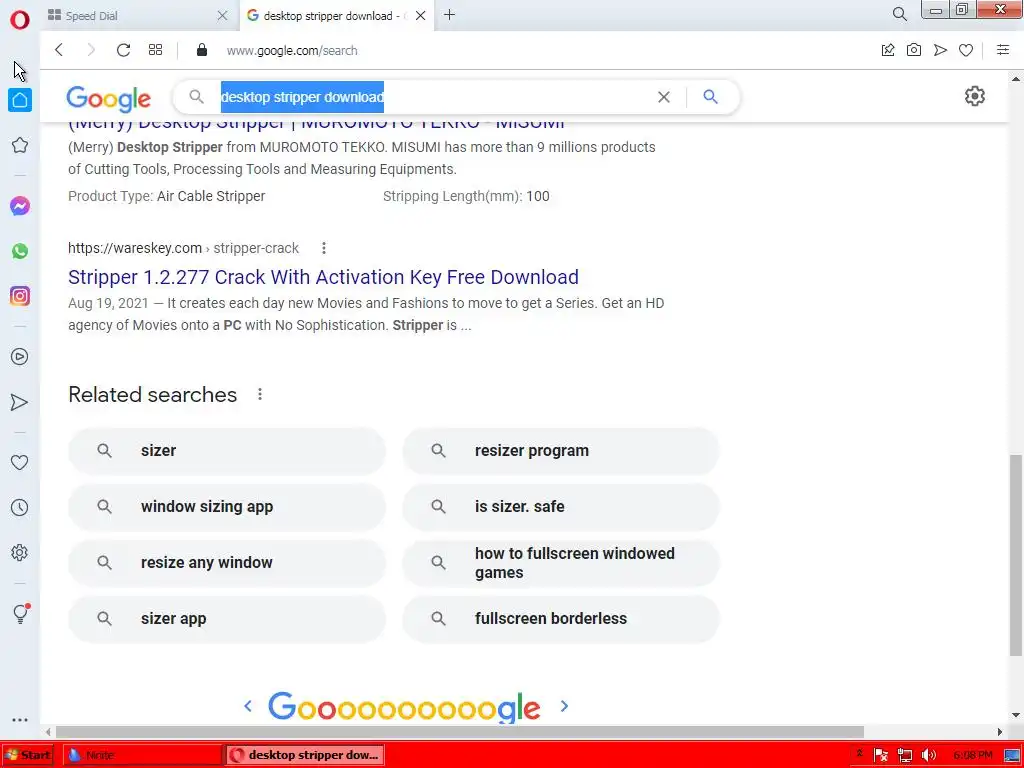The width and height of the screenshot is (1024, 768).
Task: Search related term resizer program
Action: [x=560, y=451]
